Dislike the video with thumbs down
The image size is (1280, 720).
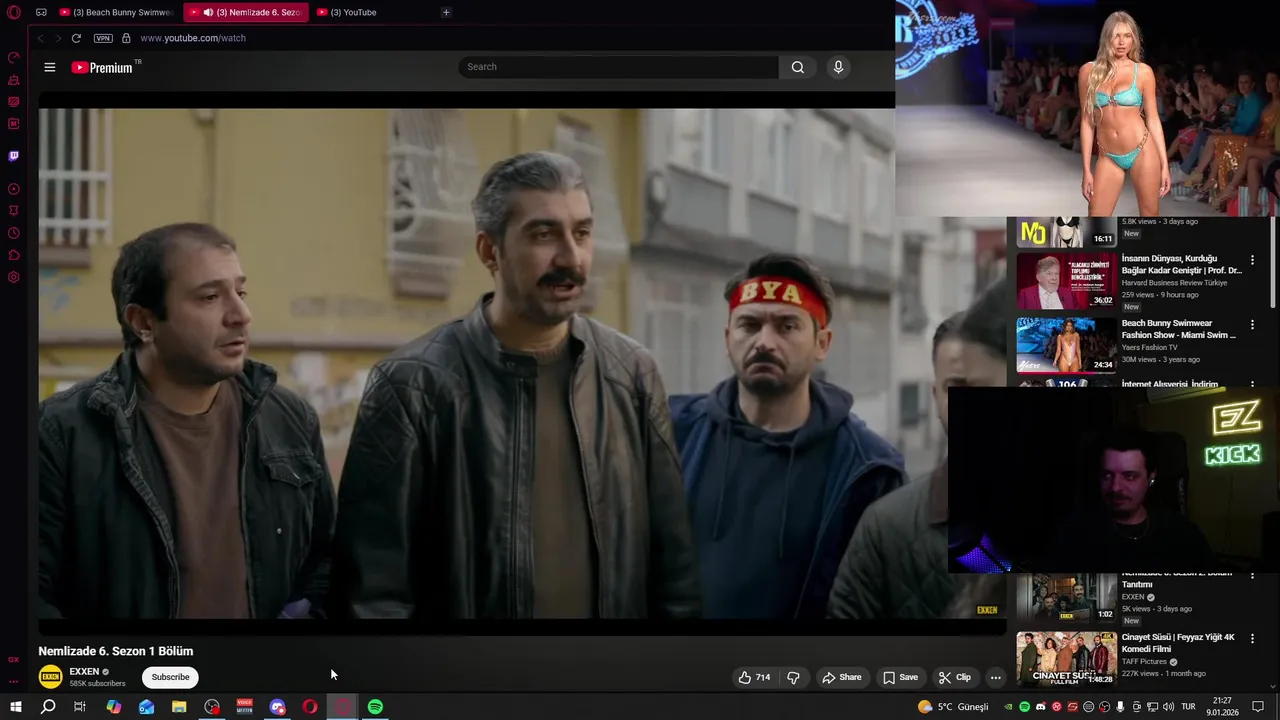pyautogui.click(x=793, y=677)
